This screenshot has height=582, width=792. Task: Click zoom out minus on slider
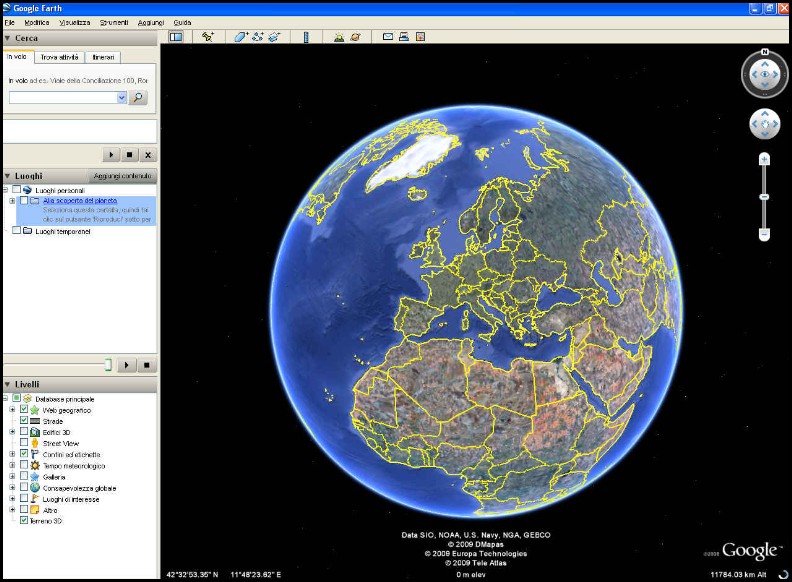pos(764,234)
